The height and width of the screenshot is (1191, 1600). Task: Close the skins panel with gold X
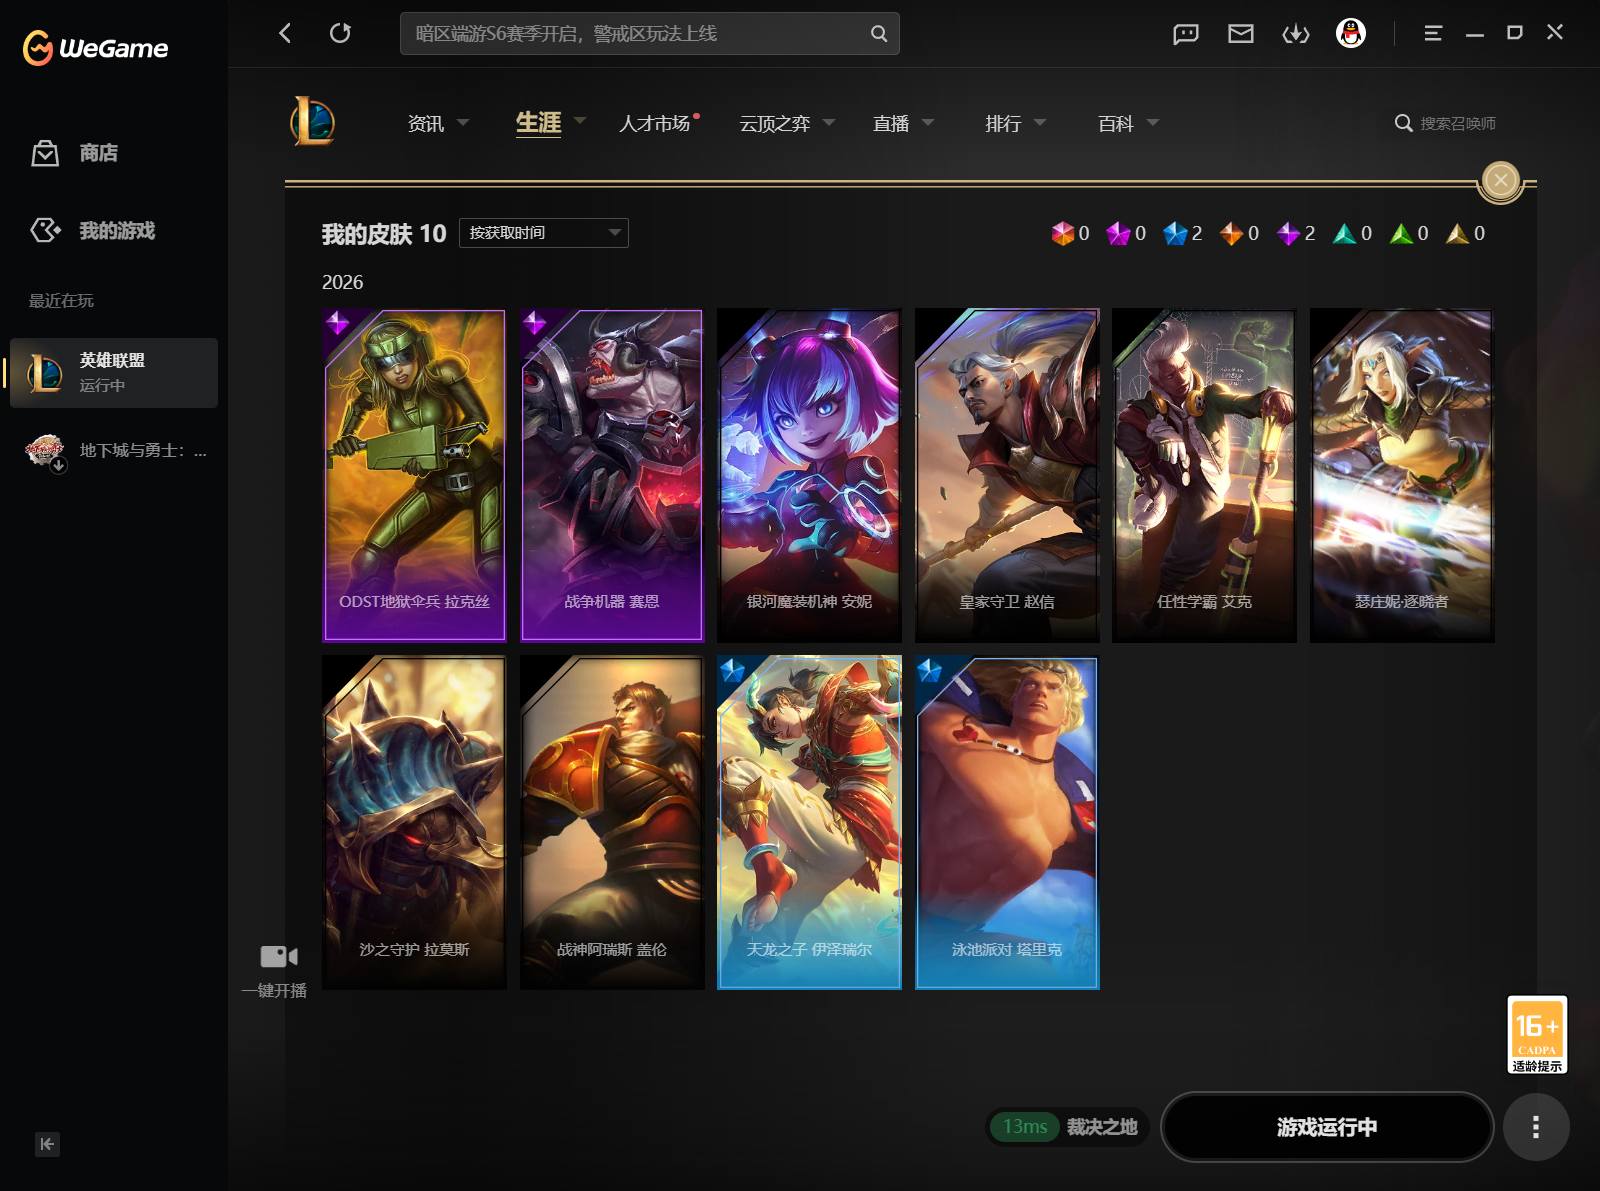[1500, 180]
